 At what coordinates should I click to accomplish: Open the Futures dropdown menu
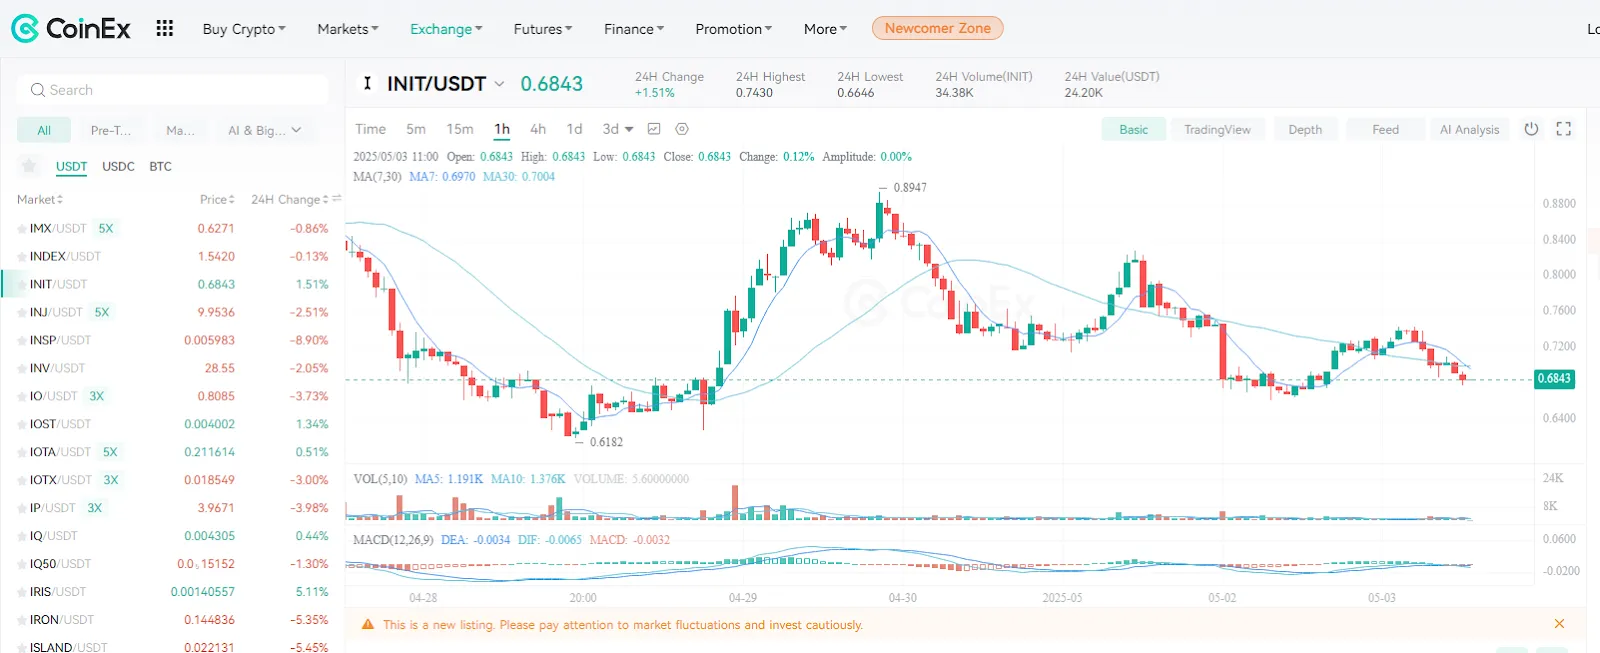tap(543, 29)
